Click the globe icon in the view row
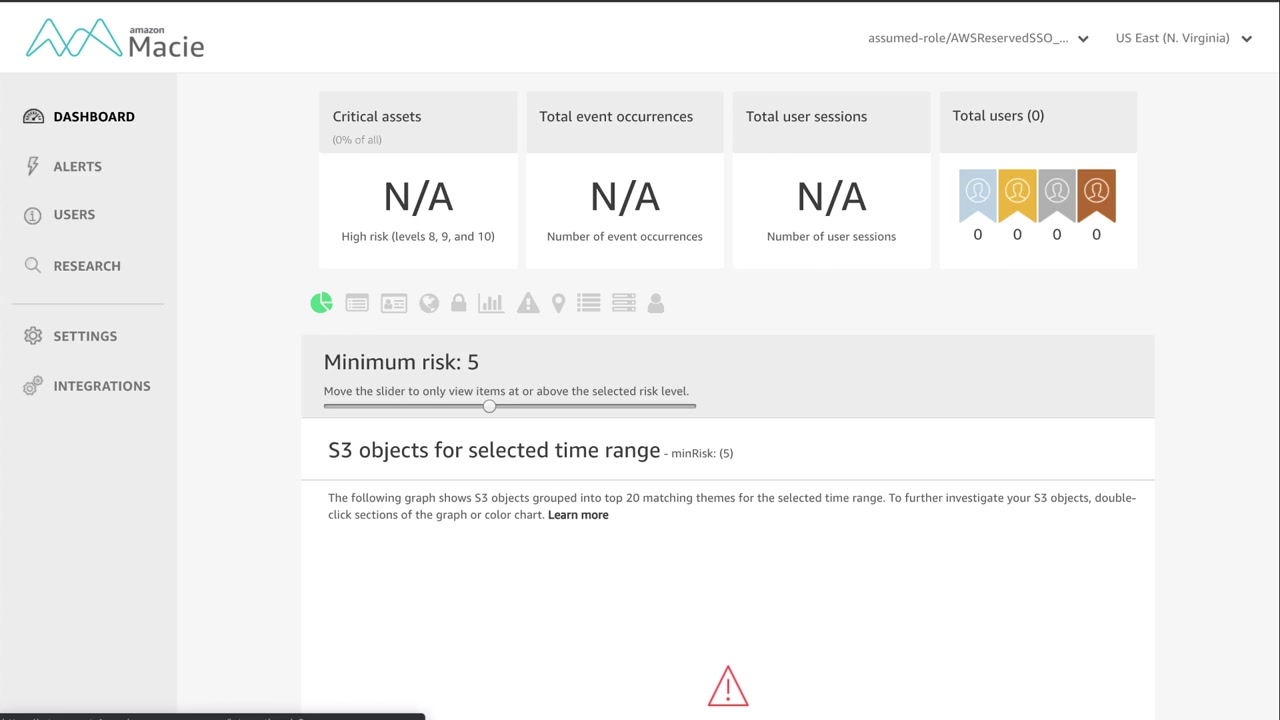The image size is (1280, 720). click(429, 303)
